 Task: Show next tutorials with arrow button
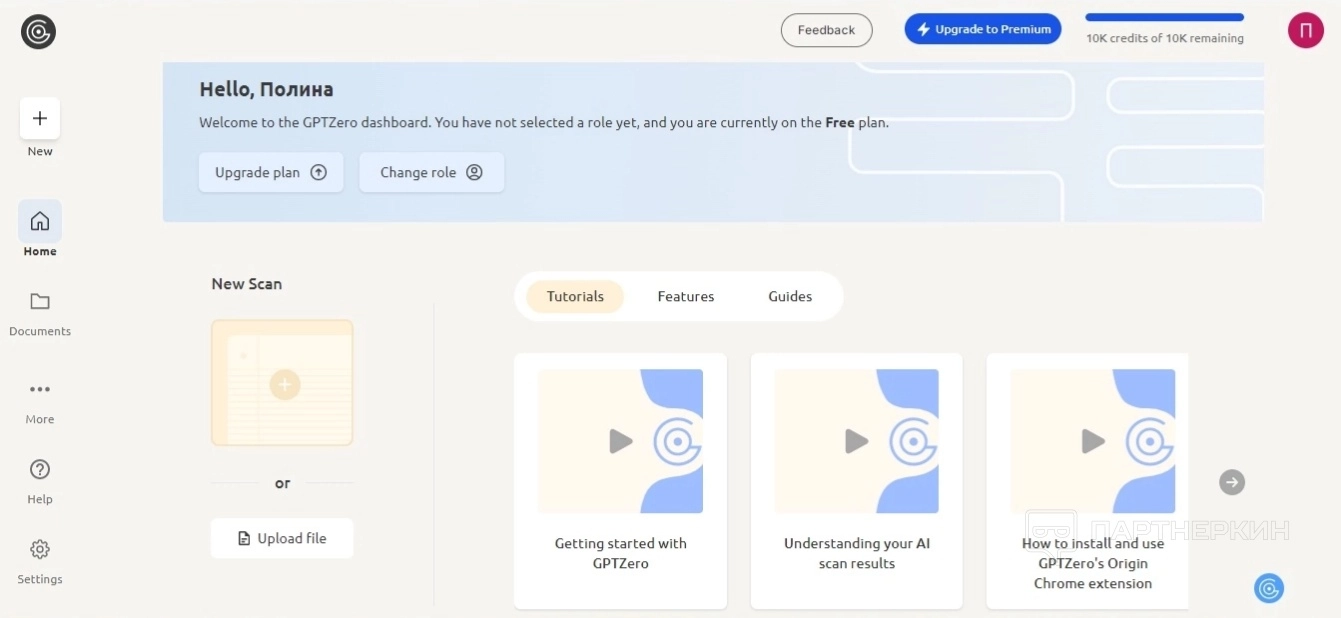tap(1232, 482)
